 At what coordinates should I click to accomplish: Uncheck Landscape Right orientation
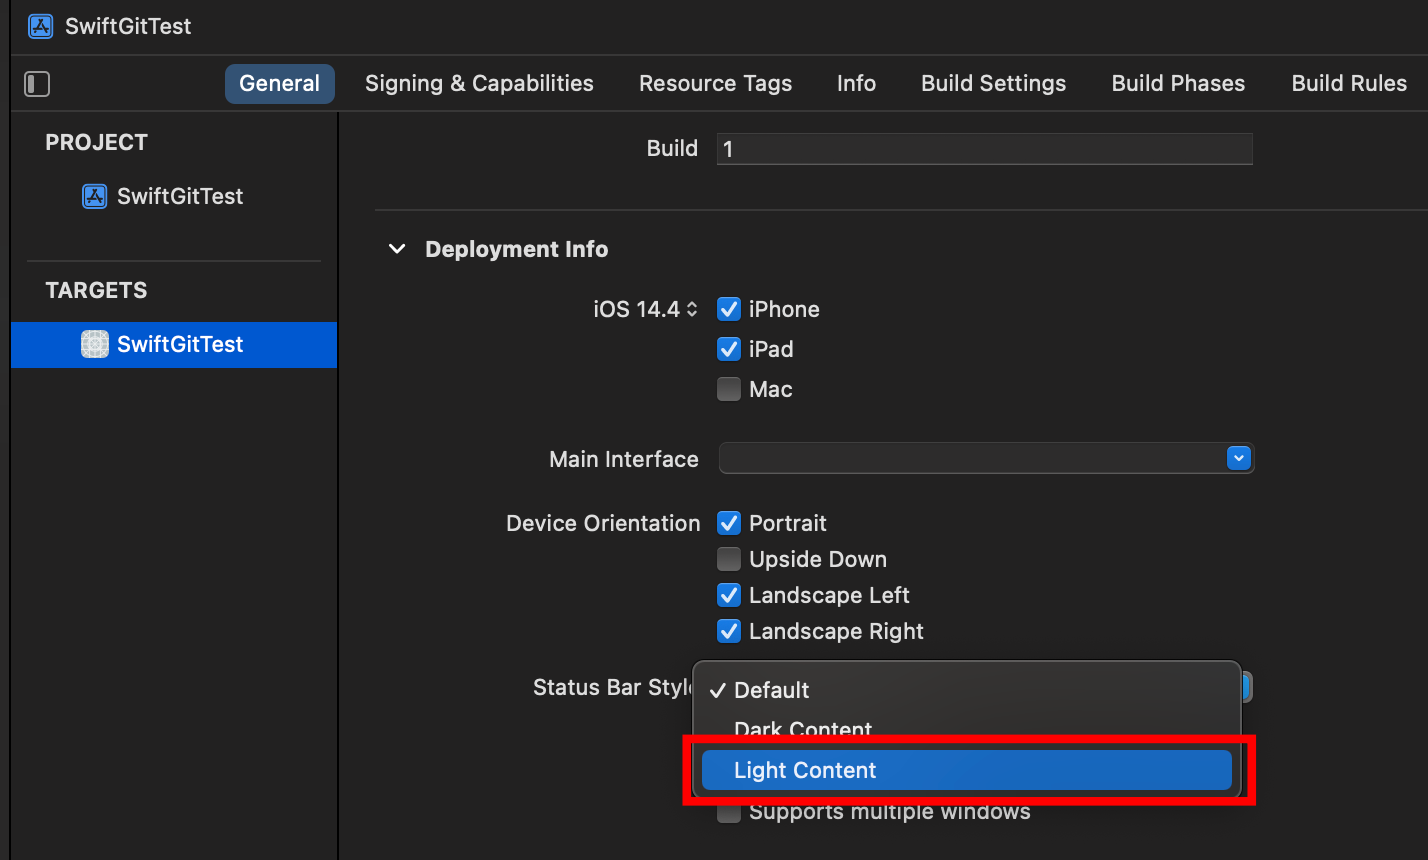coord(729,632)
